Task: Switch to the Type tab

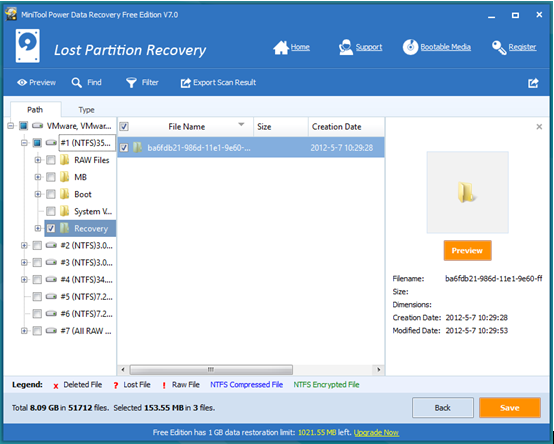Action: point(87,110)
